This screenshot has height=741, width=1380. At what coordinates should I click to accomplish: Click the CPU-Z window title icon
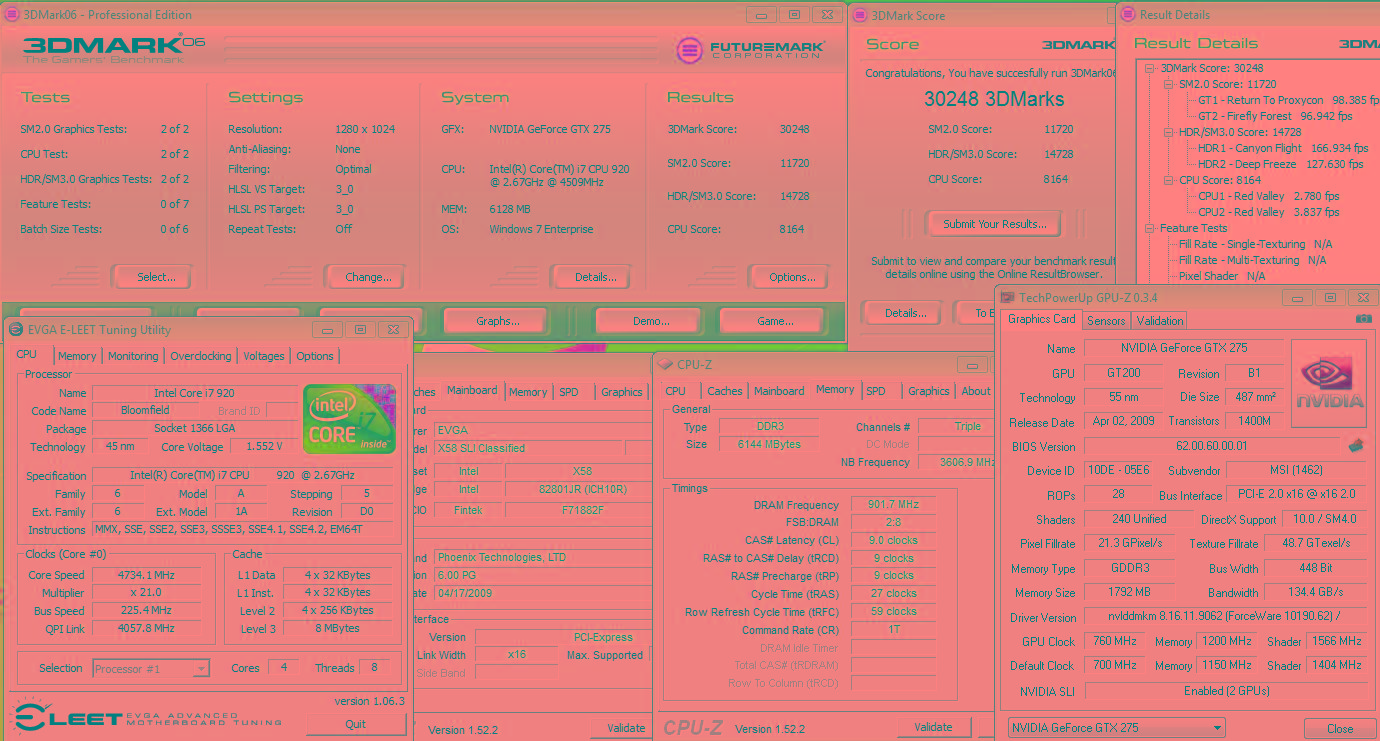click(666, 364)
